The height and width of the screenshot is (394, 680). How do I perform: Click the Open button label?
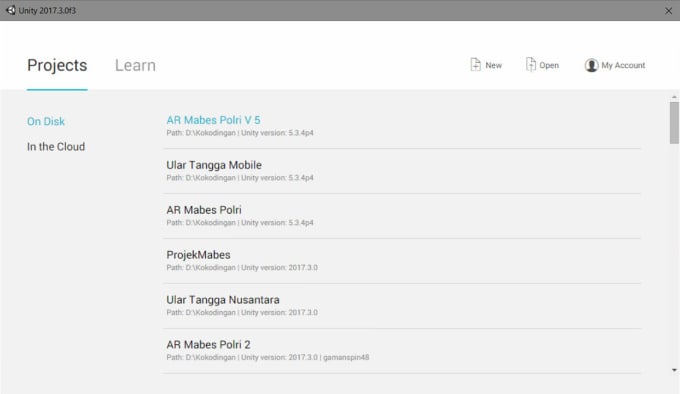click(x=549, y=65)
